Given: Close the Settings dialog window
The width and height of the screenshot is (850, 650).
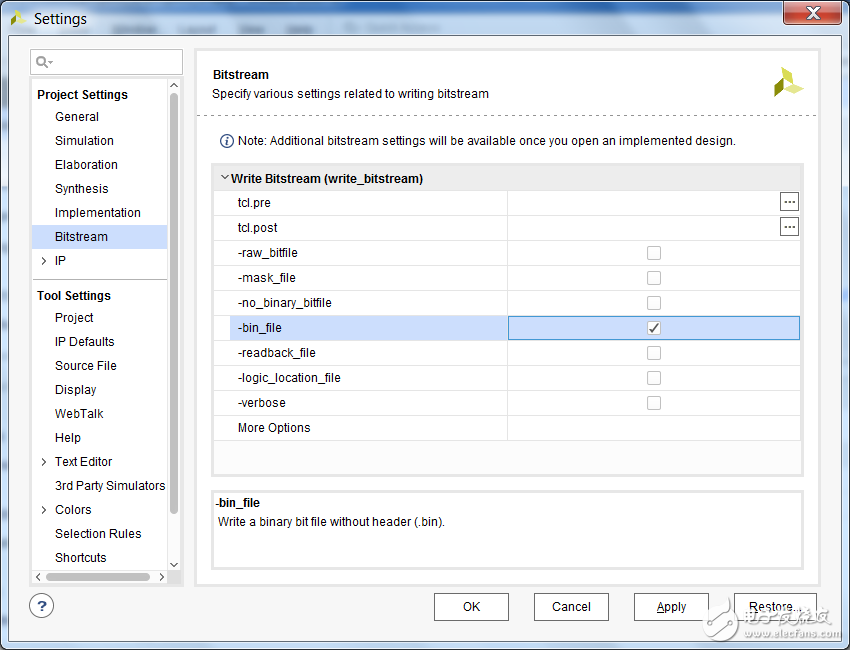Looking at the screenshot, I should 812,14.
